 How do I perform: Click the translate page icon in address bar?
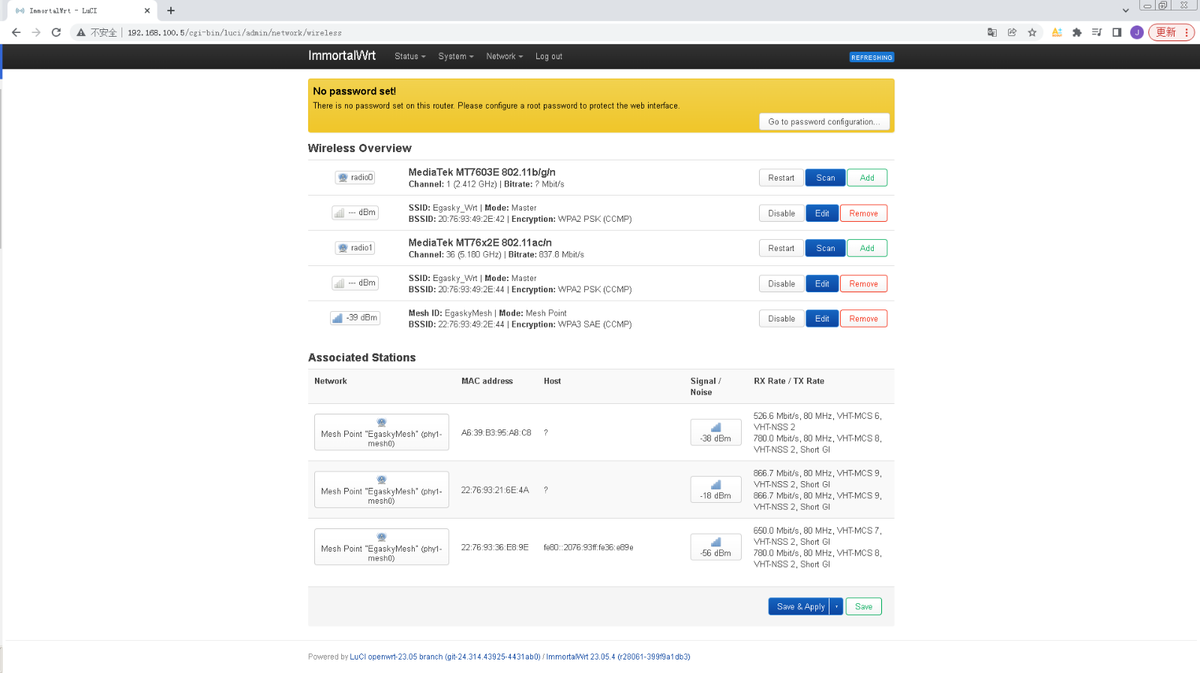pyautogui.click(x=992, y=32)
